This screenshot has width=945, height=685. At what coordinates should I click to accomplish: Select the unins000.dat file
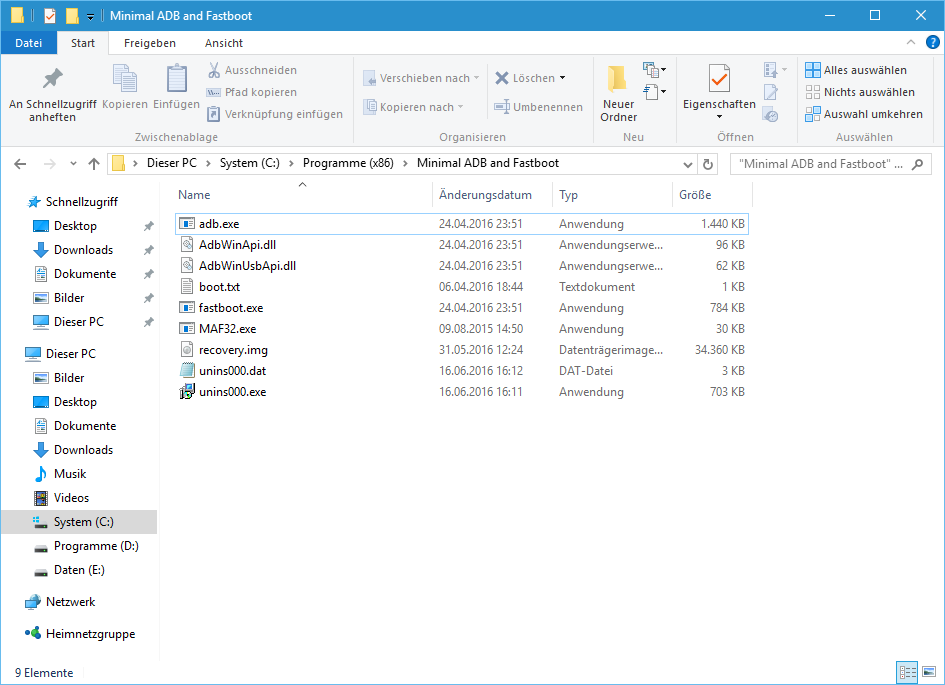462,371
